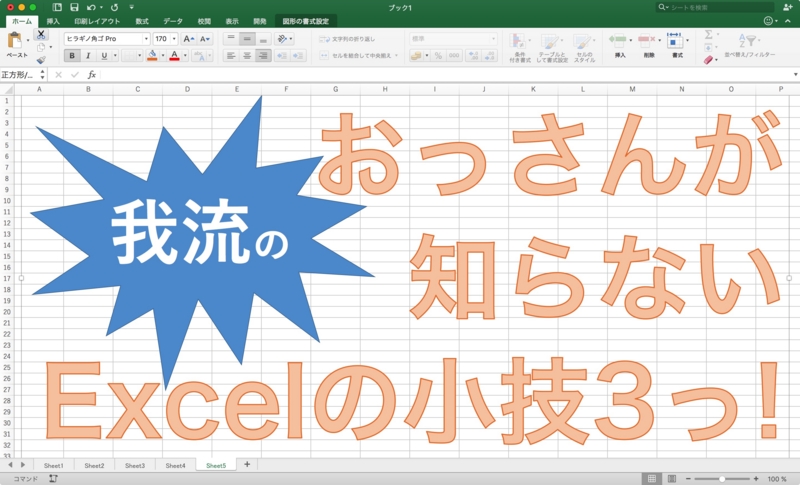800x485 pixels.
Task: Set middle vertical alignment
Action: (x=247, y=39)
